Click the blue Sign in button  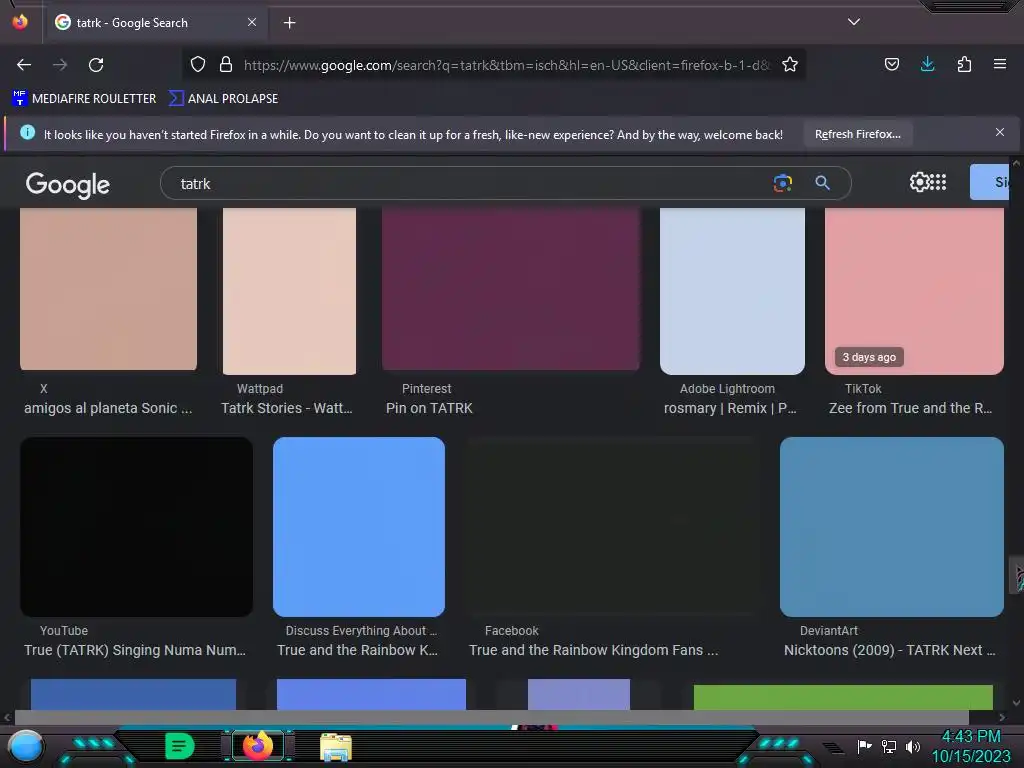[x=989, y=182]
